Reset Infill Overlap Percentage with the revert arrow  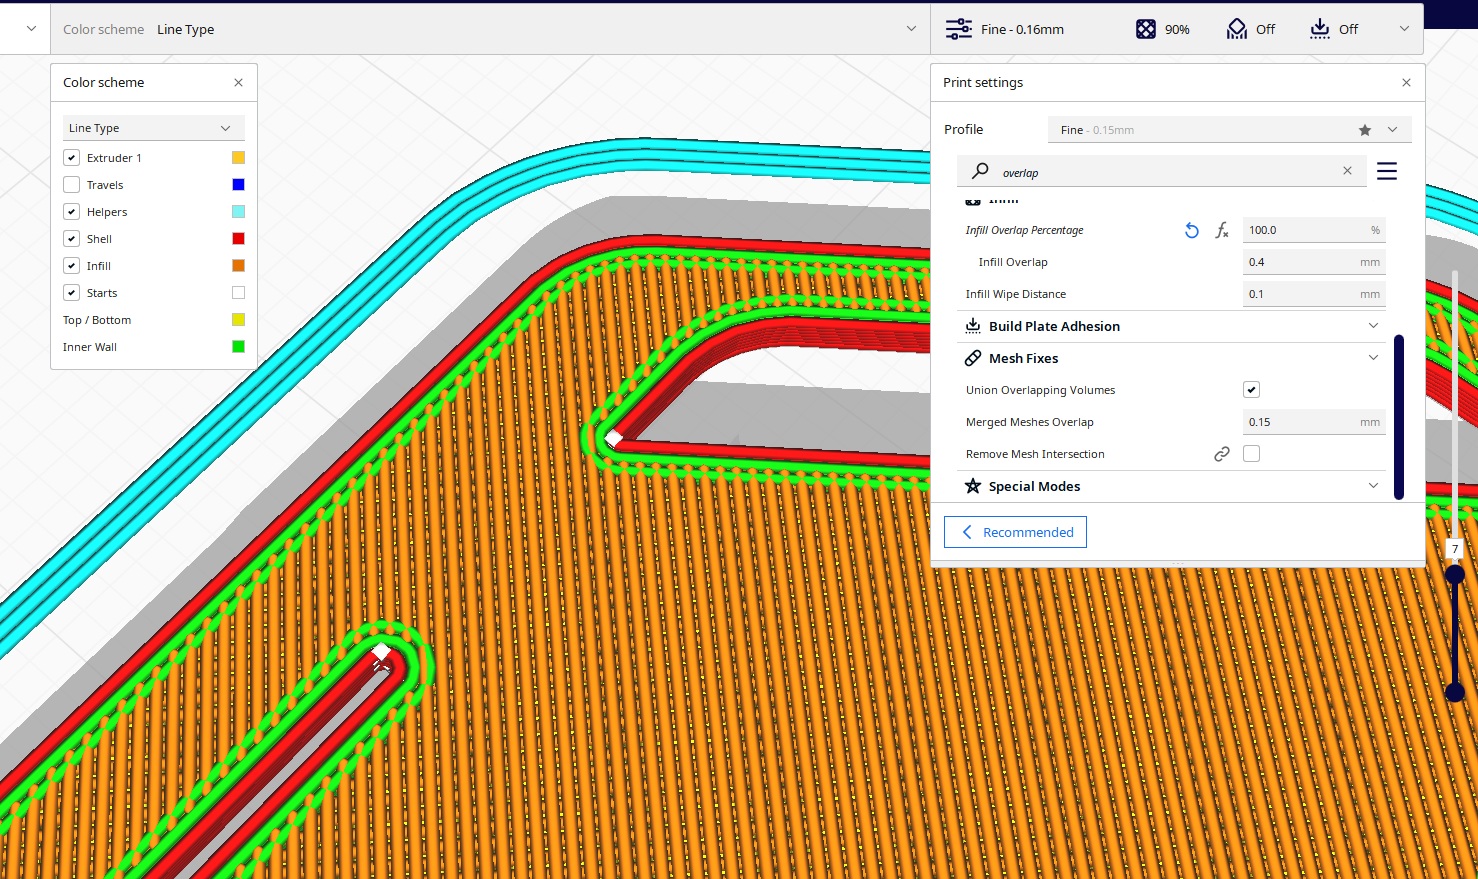[x=1191, y=230]
